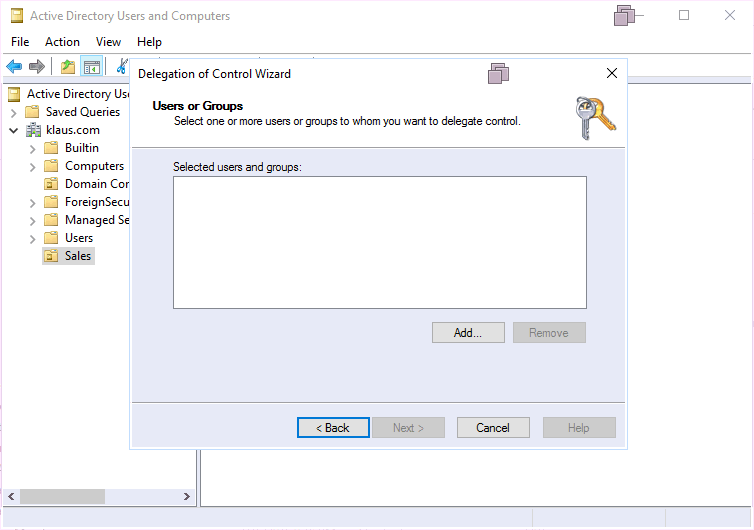Expand the Builtin container
Image resolution: width=754 pixels, height=530 pixels.
click(32, 148)
